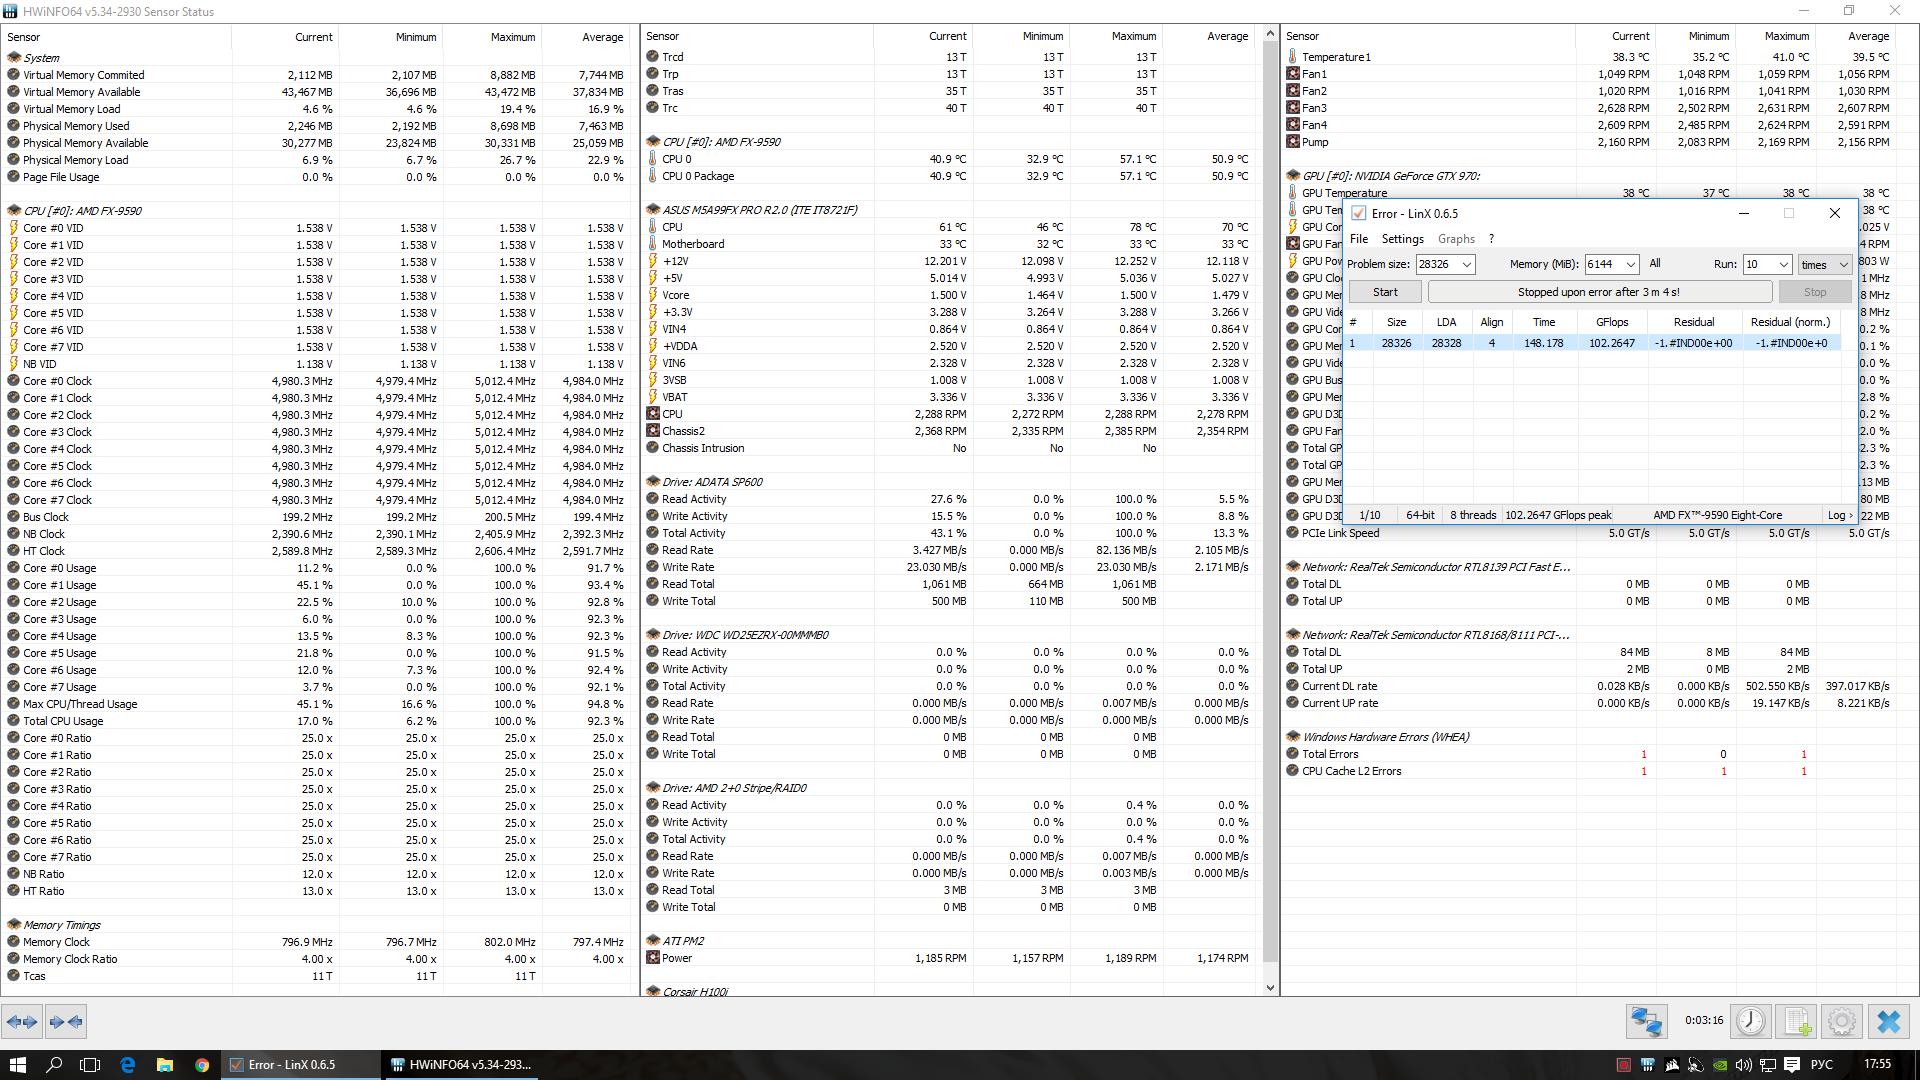Screen dimensions: 1920x1080
Task: Open the Problem size dropdown
Action: pos(1467,264)
